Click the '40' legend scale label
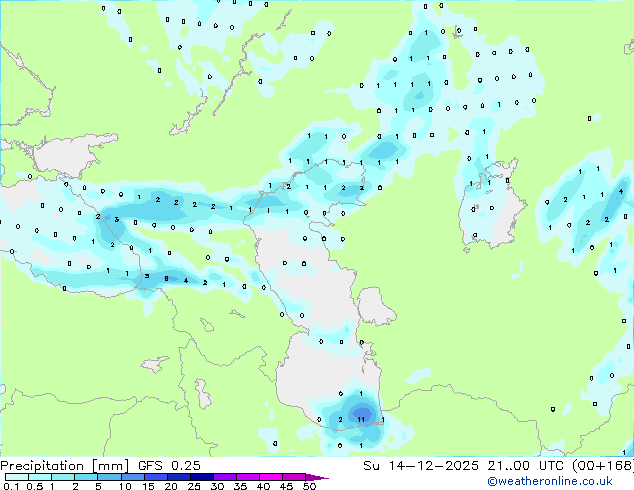 click(263, 486)
